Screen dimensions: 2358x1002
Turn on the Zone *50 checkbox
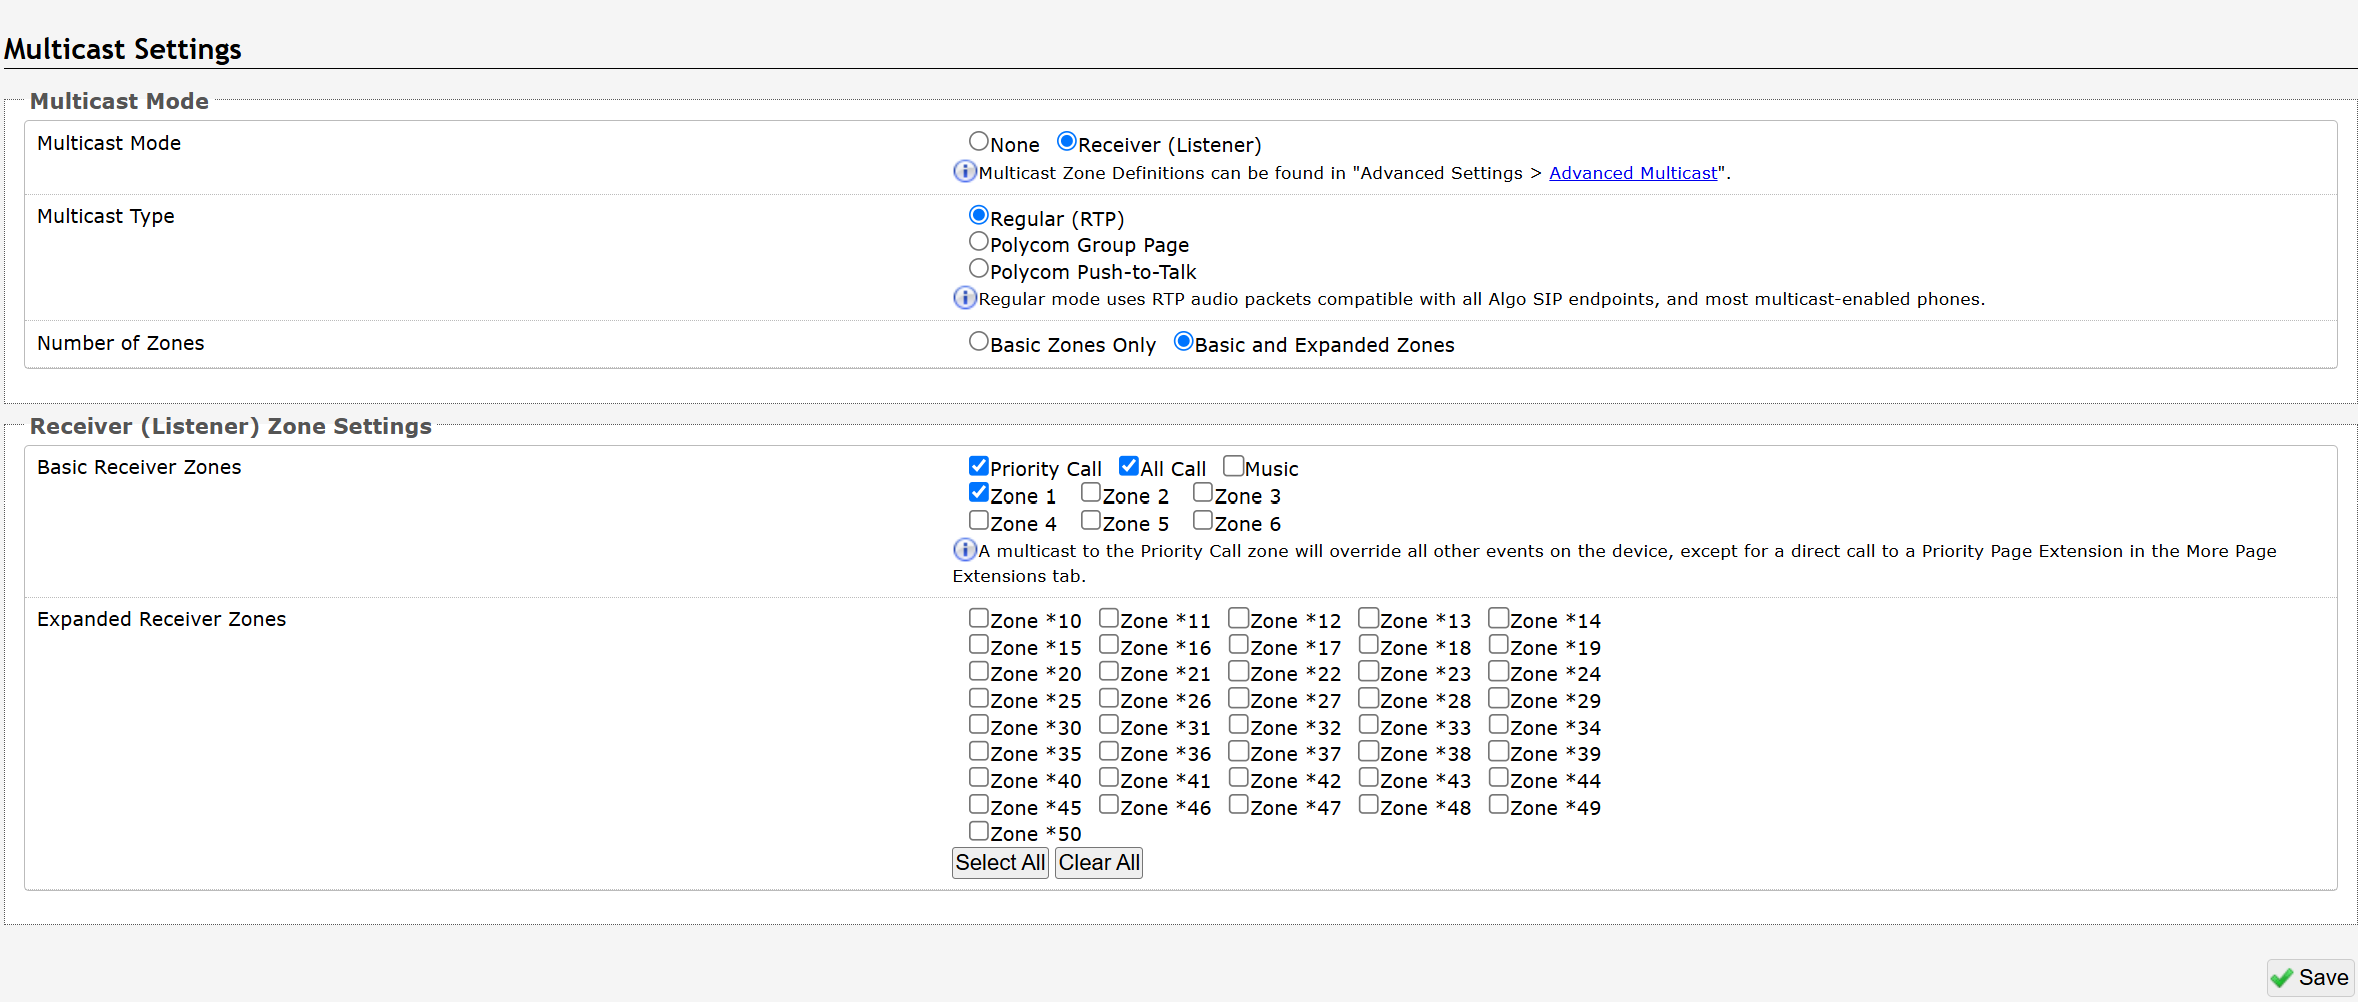pos(979,831)
